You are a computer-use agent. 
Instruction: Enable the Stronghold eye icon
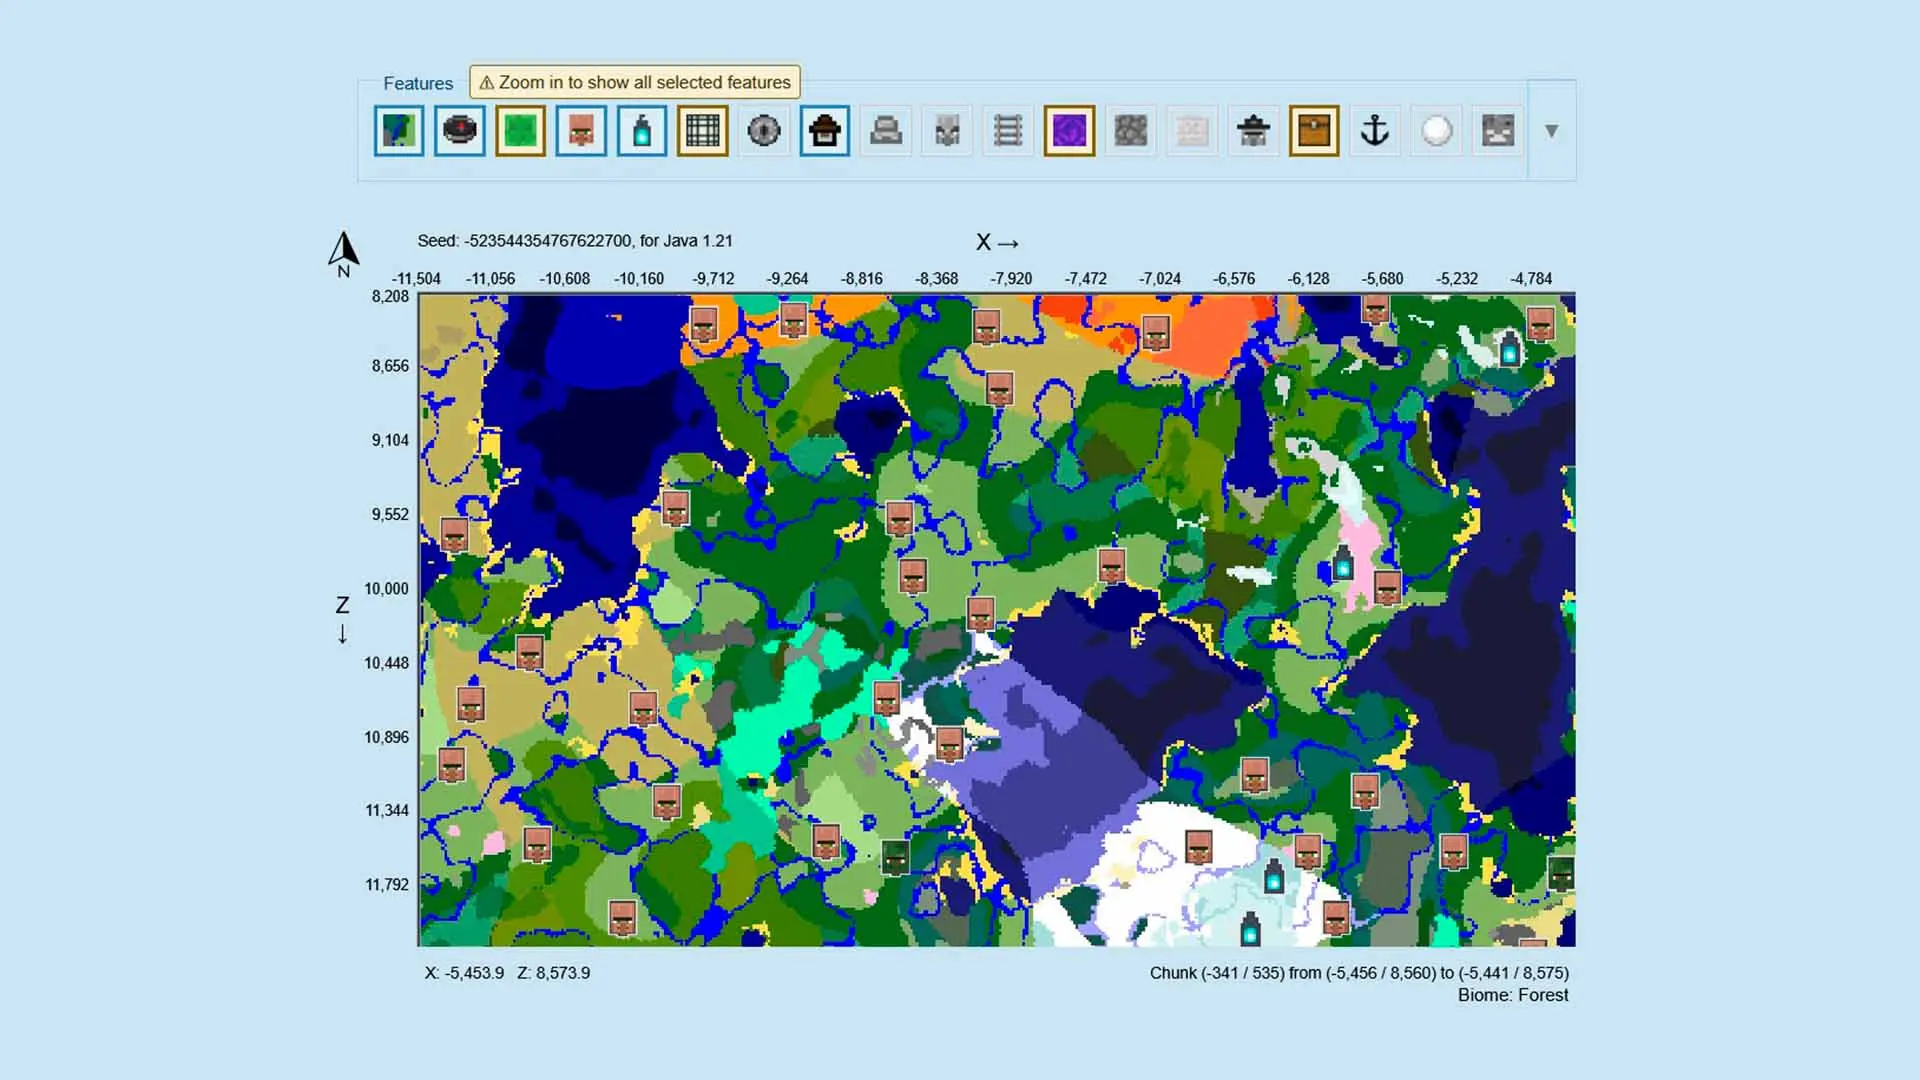click(x=764, y=131)
